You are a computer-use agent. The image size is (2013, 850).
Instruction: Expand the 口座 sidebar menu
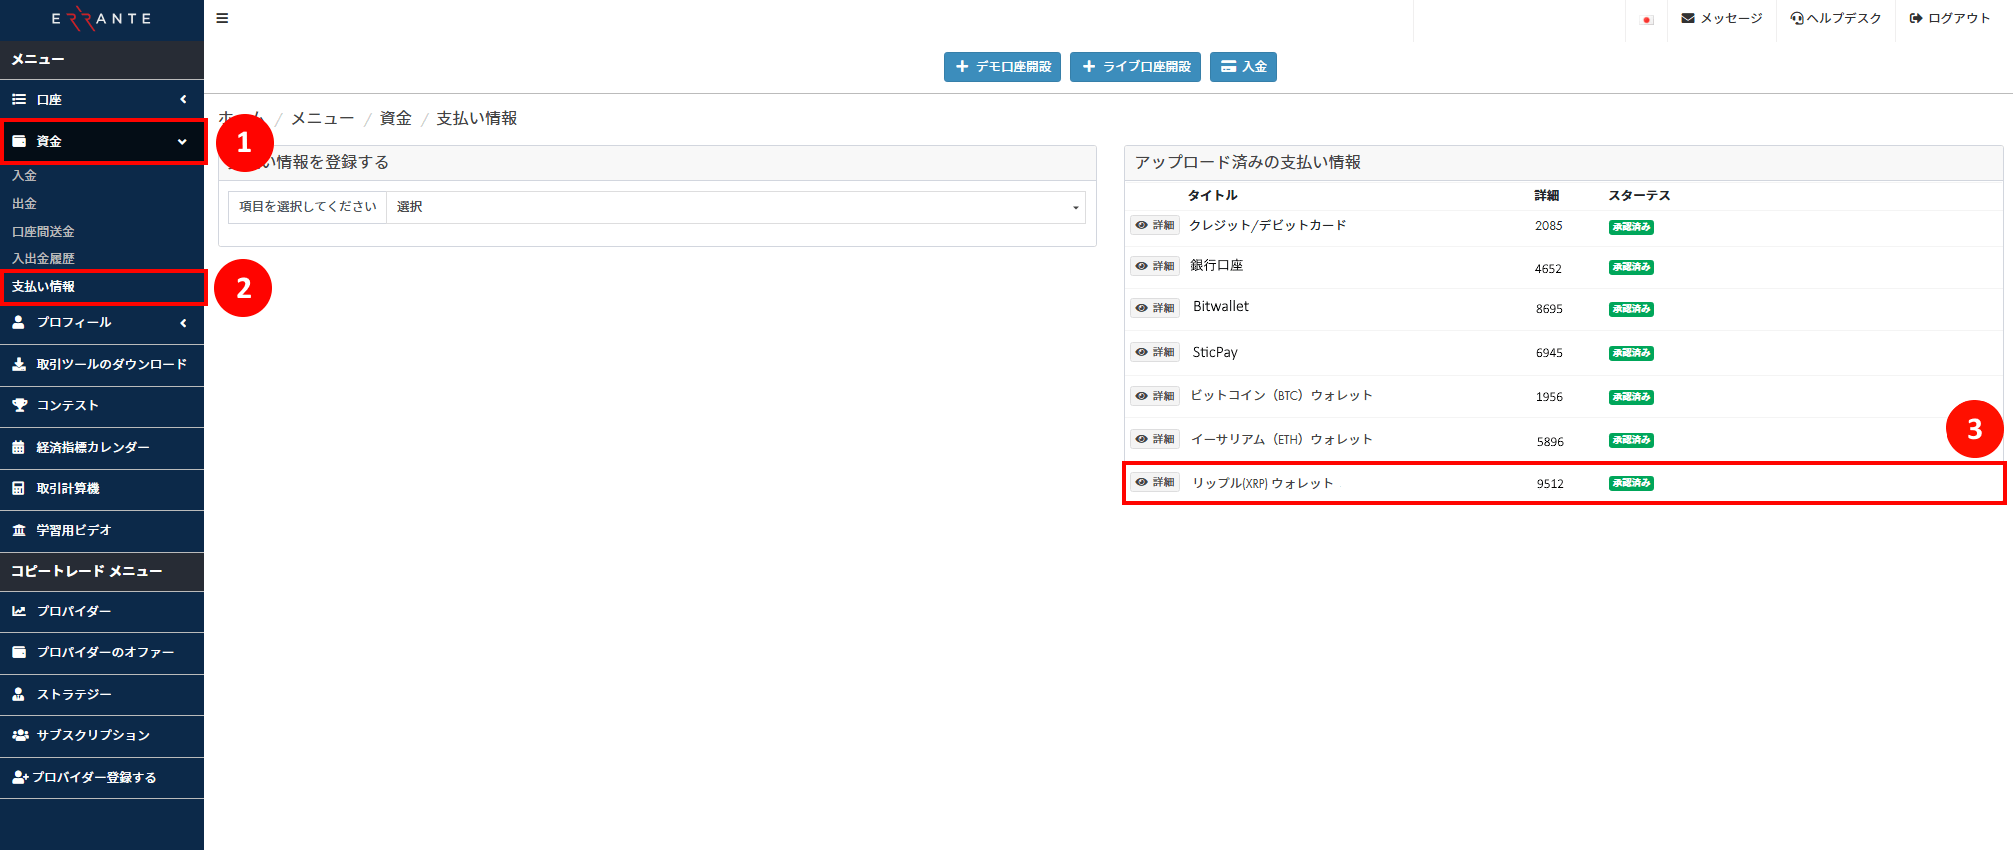click(102, 100)
